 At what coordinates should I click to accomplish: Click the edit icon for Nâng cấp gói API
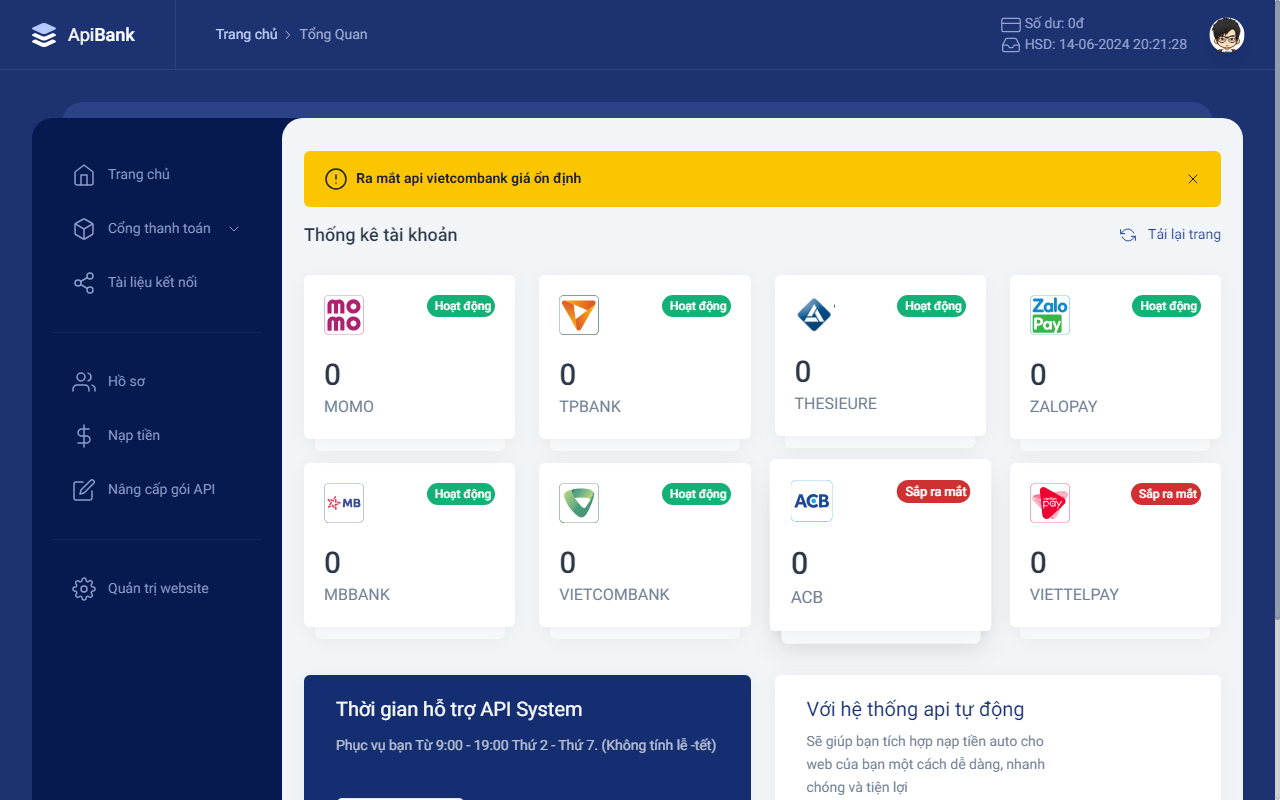click(x=84, y=490)
